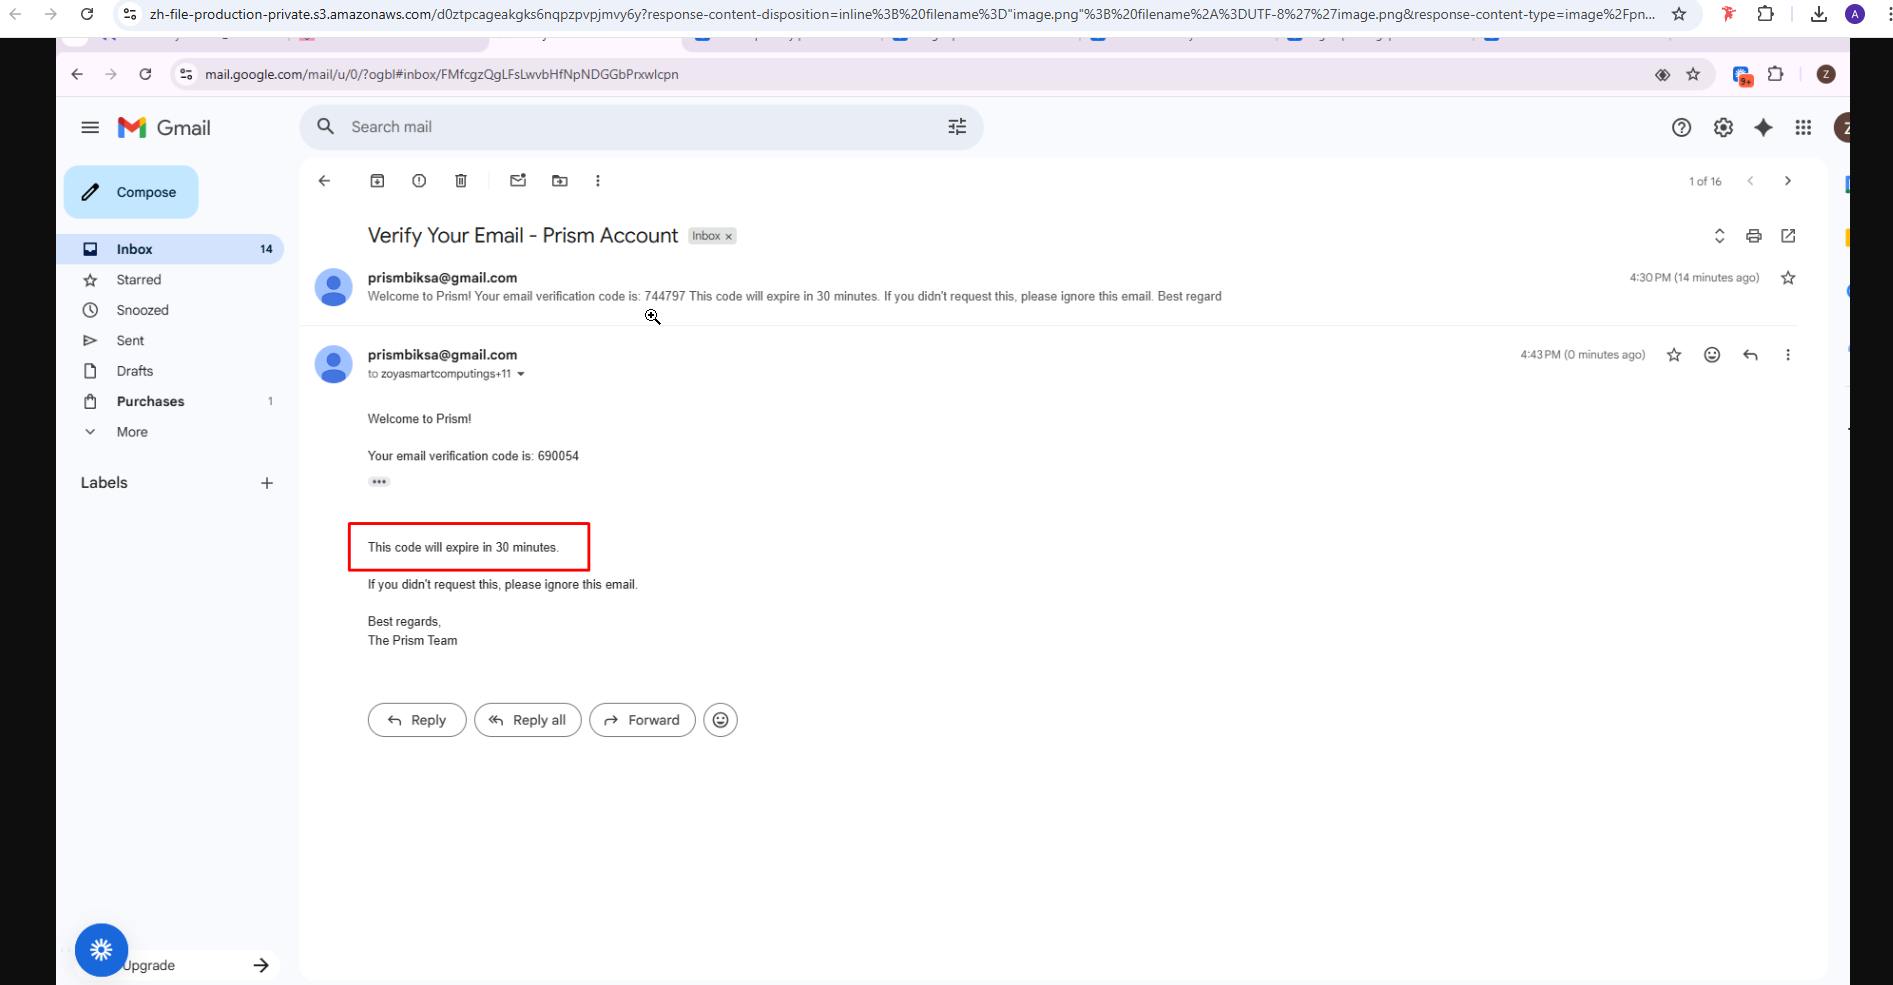Mark the conversation as unread
Screen dimensions: 1893x985
point(518,181)
